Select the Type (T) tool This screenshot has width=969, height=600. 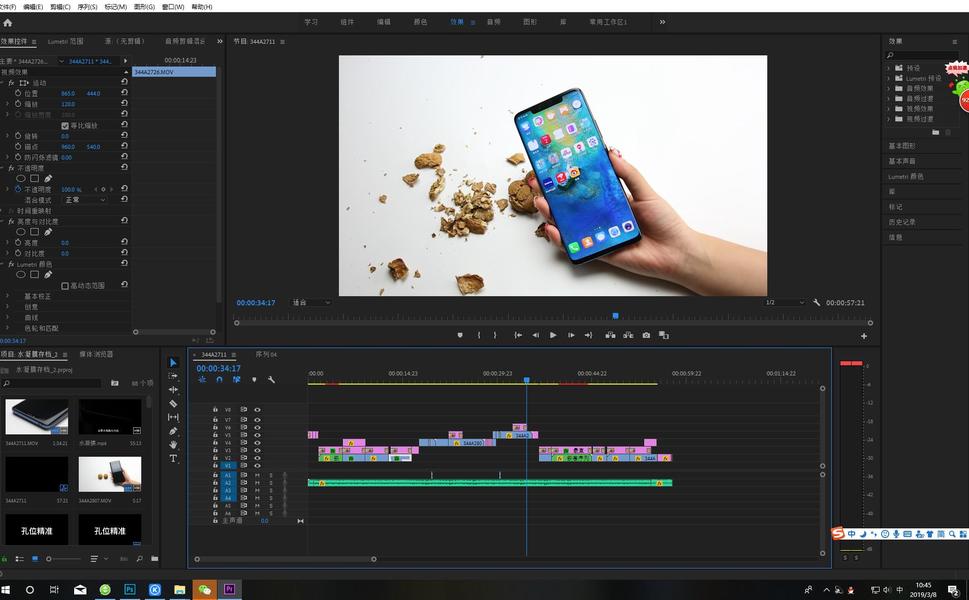pos(173,458)
